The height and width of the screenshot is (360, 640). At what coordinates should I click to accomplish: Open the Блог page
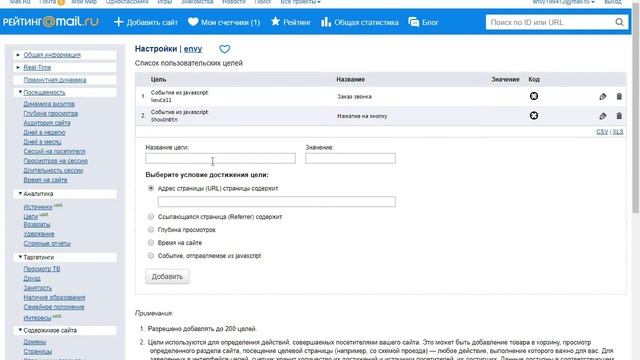point(430,22)
